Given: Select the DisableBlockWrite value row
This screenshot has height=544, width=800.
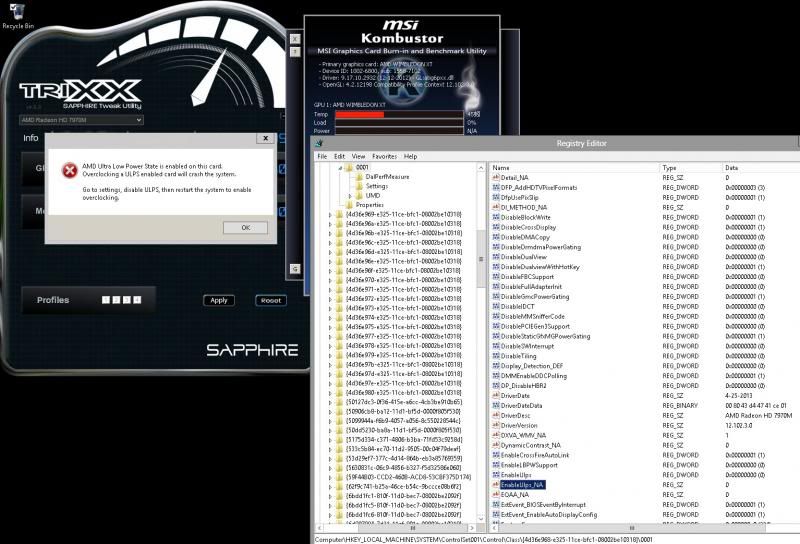Looking at the screenshot, I should 645,217.
